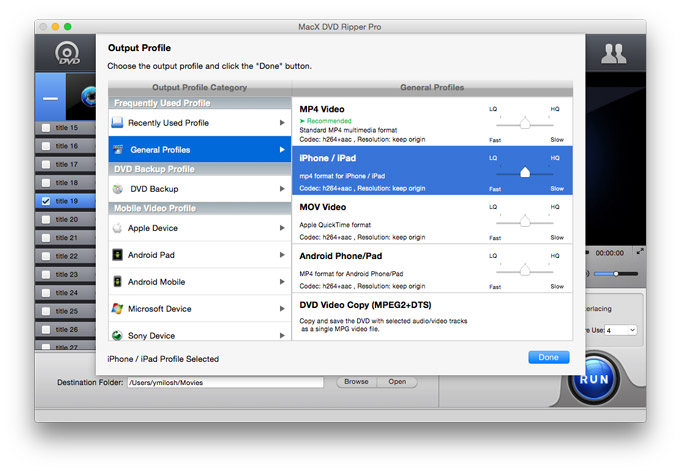Screen dimensions: 680x471
Task: Adjust Android Phone/Pad quality slider
Action: point(525,270)
